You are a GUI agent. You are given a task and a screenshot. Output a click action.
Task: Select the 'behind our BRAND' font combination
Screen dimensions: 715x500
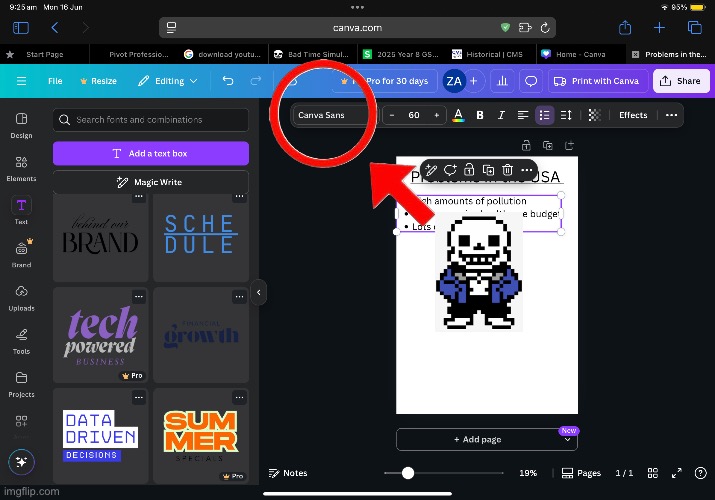point(101,238)
